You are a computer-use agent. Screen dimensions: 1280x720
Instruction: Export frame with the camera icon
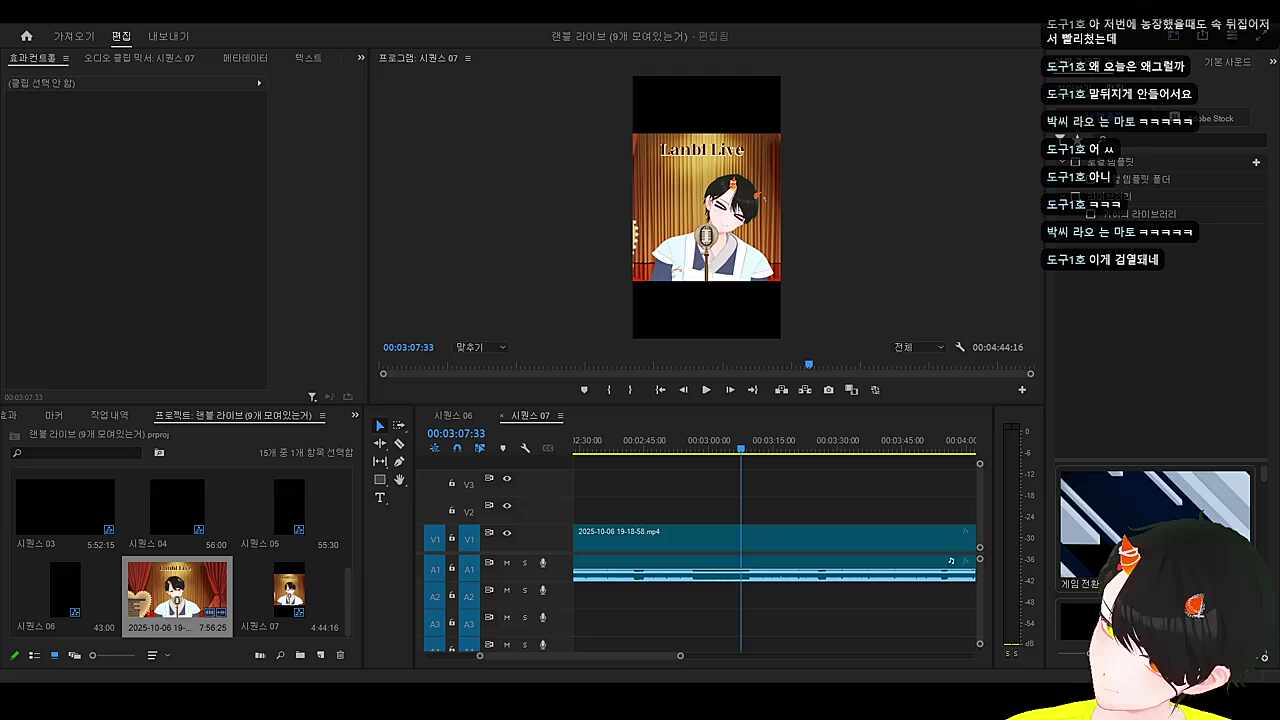pyautogui.click(x=828, y=390)
